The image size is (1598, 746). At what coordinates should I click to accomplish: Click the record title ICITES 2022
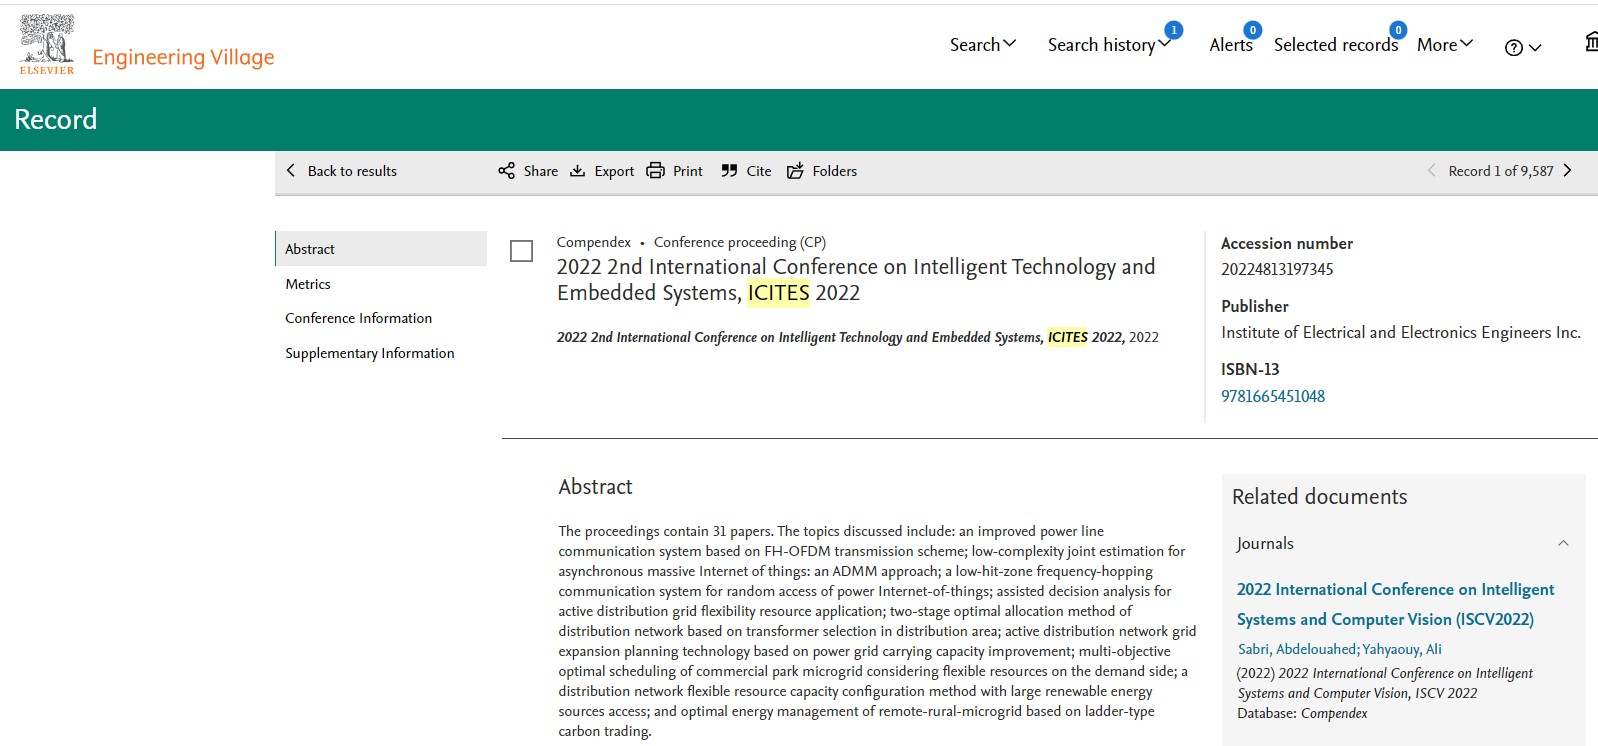pyautogui.click(x=856, y=280)
